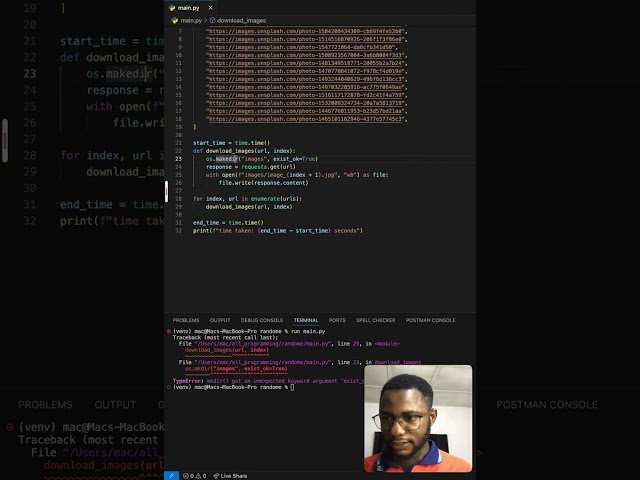Screen dimensions: 640x480
Task: Click line number 23 in the gutter
Action: pyautogui.click(x=178, y=159)
